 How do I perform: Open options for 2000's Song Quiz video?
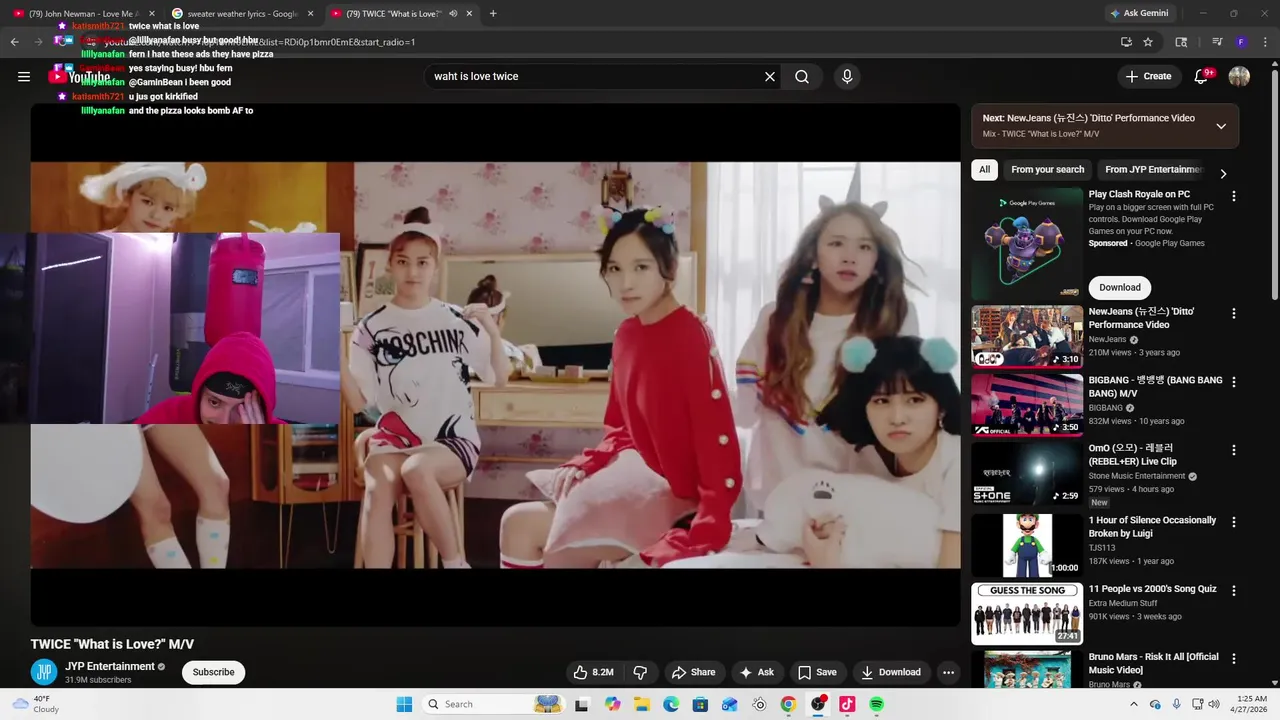[1234, 592]
